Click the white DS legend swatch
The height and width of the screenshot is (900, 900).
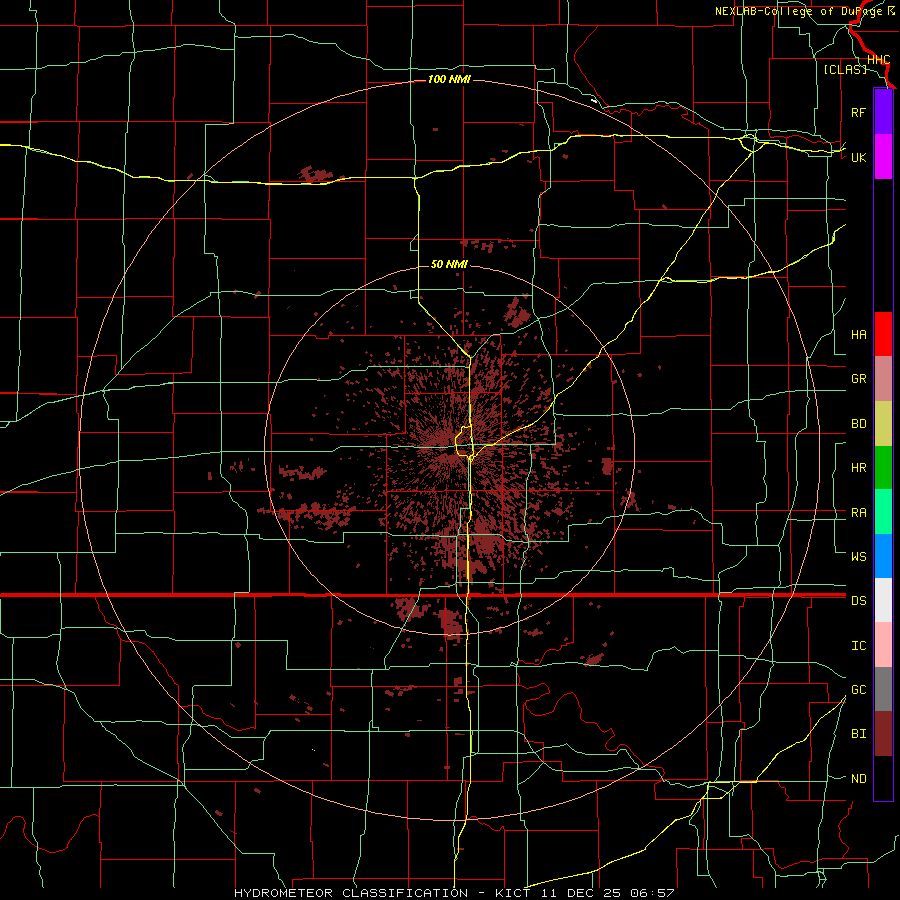883,600
